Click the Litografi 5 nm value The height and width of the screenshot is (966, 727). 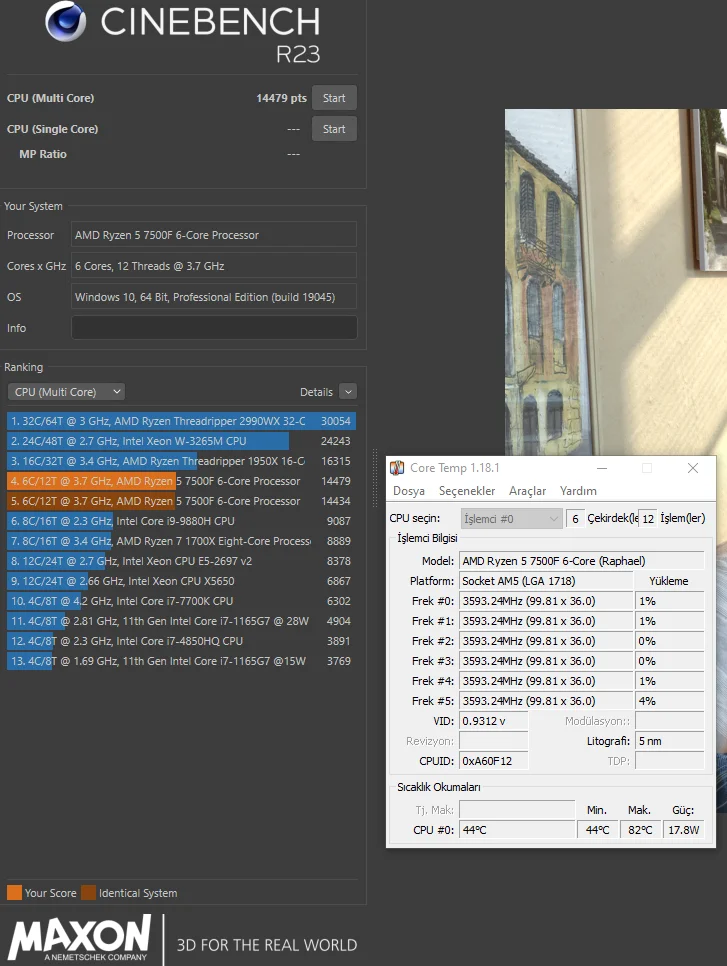pyautogui.click(x=670, y=741)
